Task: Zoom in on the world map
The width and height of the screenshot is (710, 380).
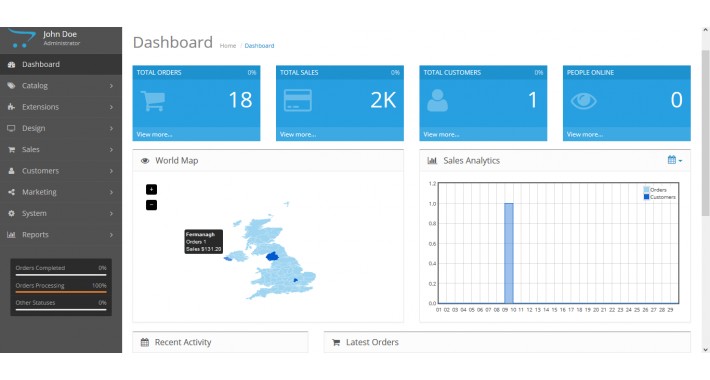Action: (x=151, y=189)
